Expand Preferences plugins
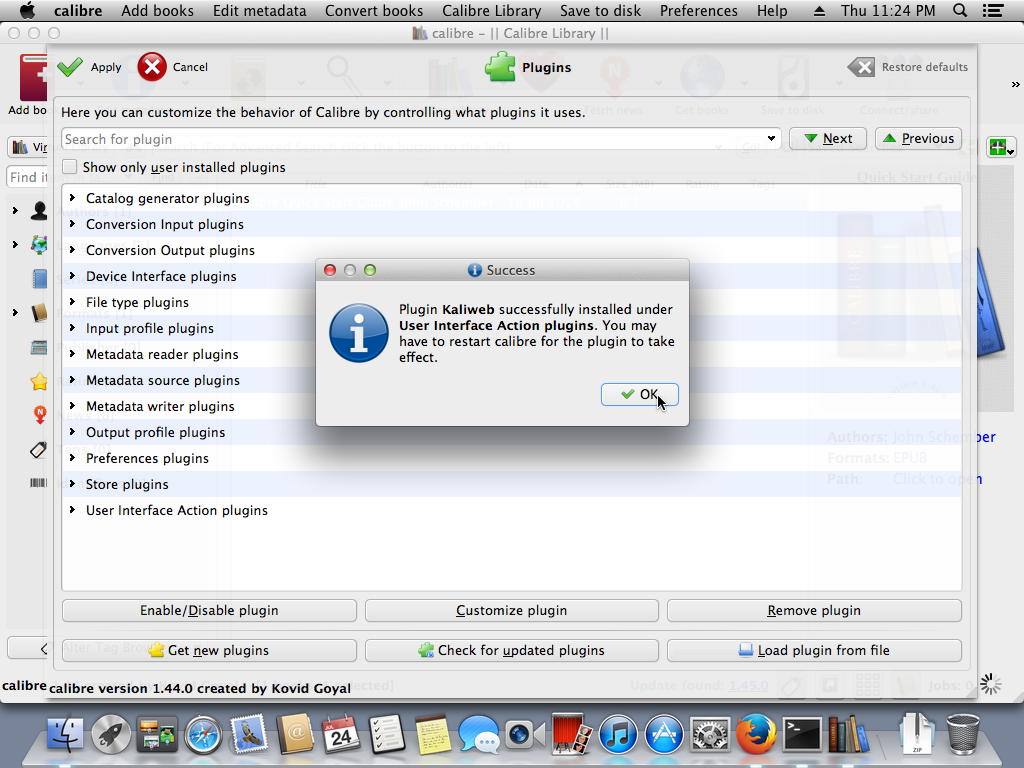Viewport: 1024px width, 768px height. tap(72, 458)
